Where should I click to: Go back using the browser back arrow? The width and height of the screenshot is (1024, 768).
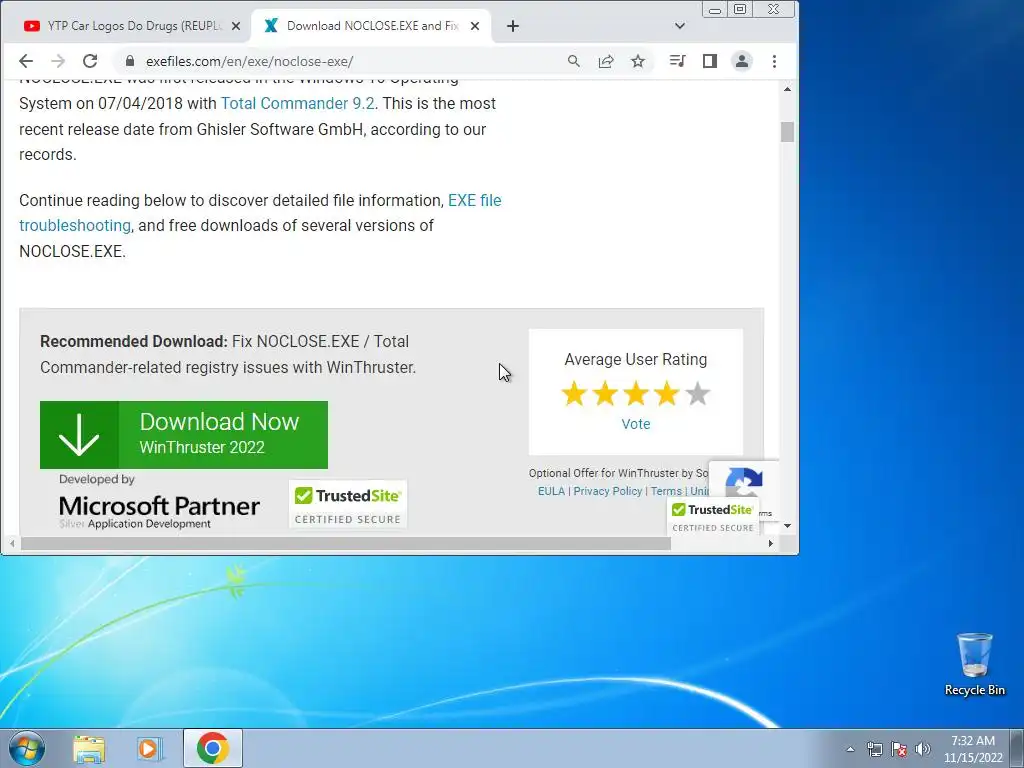(x=26, y=61)
